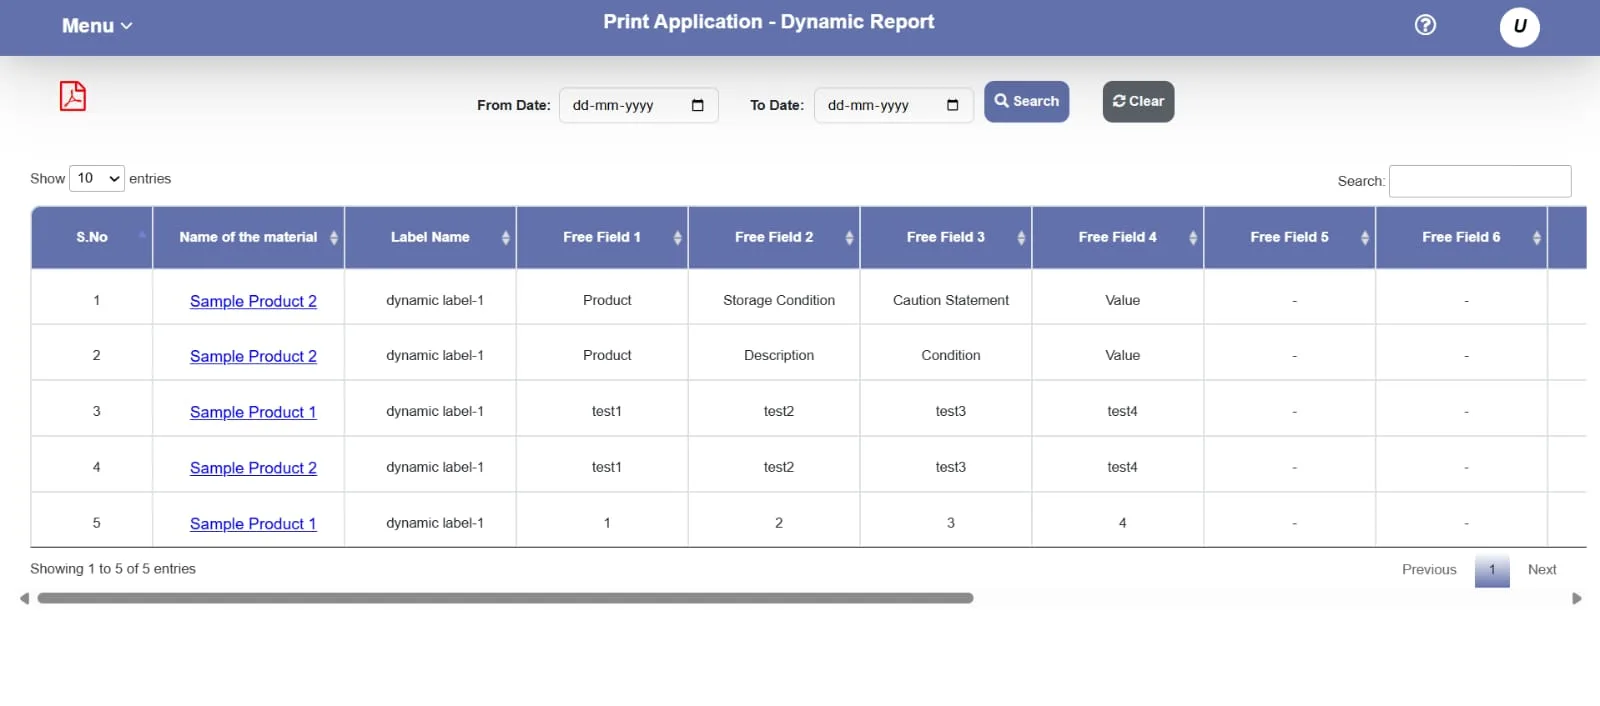Image resolution: width=1600 pixels, height=706 pixels.
Task: Select the Description cell in row 2
Action: click(x=774, y=352)
